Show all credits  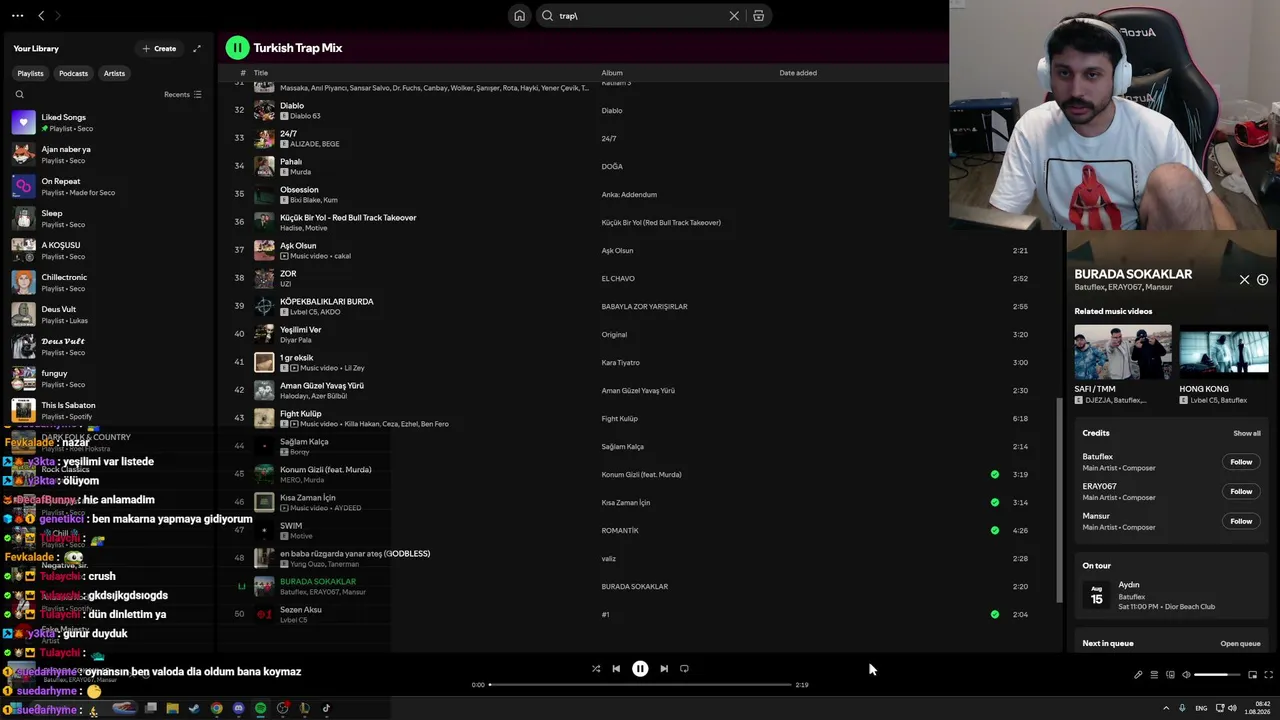[x=1246, y=434]
